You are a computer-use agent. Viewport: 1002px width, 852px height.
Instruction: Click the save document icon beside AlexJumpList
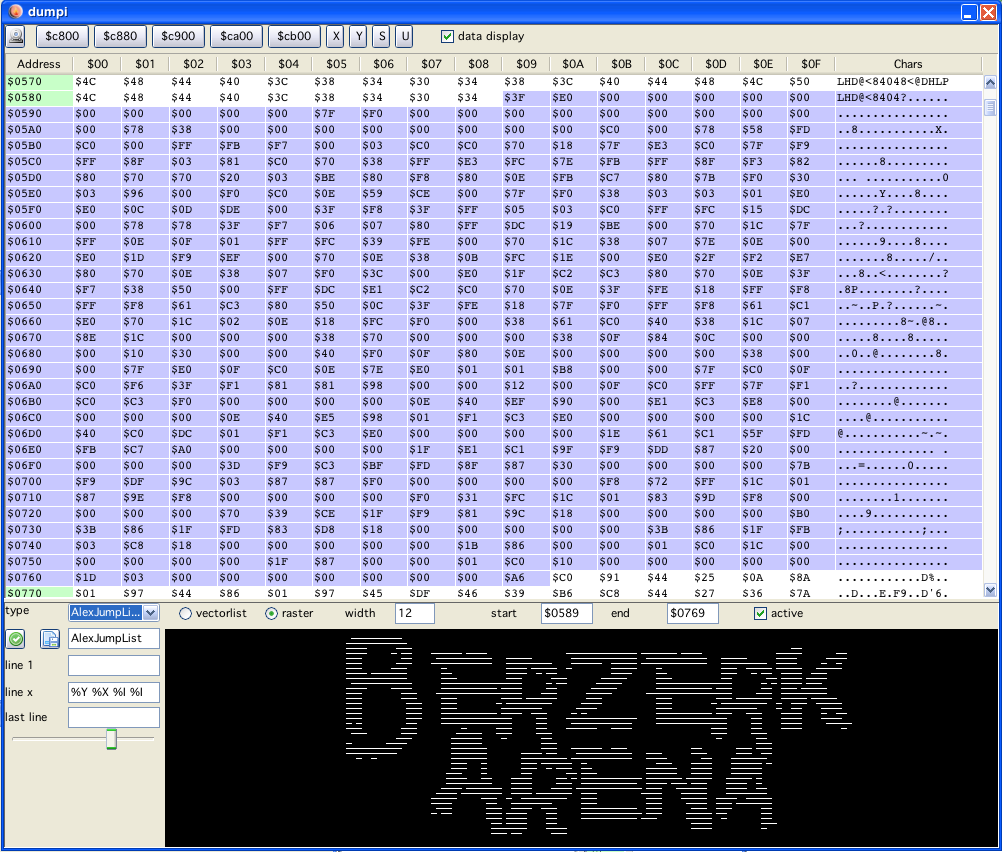49,639
